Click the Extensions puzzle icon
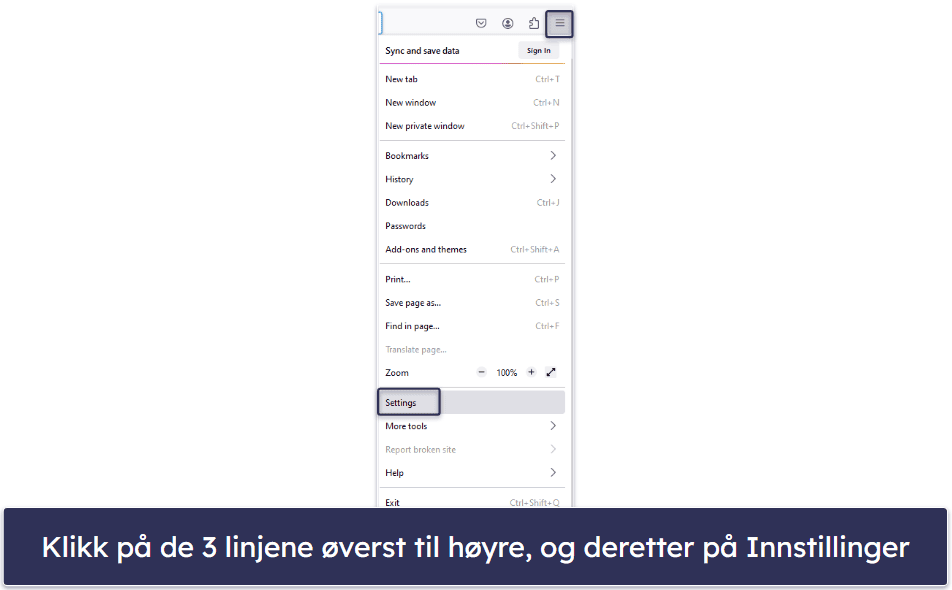The height and width of the screenshot is (590, 952). (534, 24)
